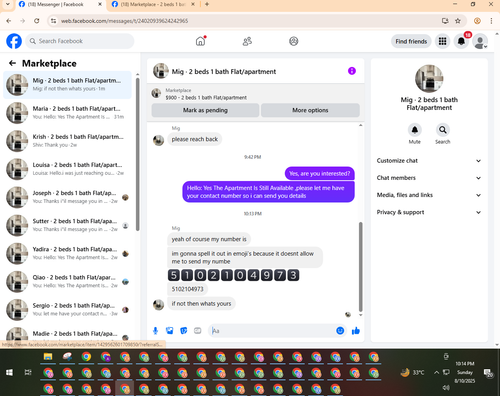Viewport: 500px width, 396px height.
Task: Open the selected Mig conversation row
Action: click(x=68, y=85)
